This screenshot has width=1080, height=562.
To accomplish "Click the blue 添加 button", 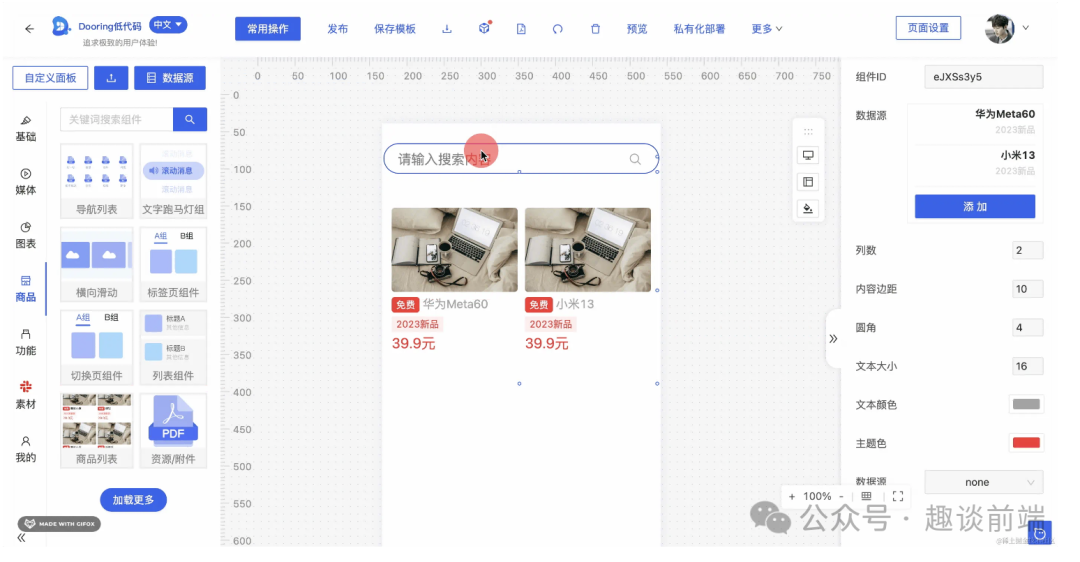I will click(975, 207).
